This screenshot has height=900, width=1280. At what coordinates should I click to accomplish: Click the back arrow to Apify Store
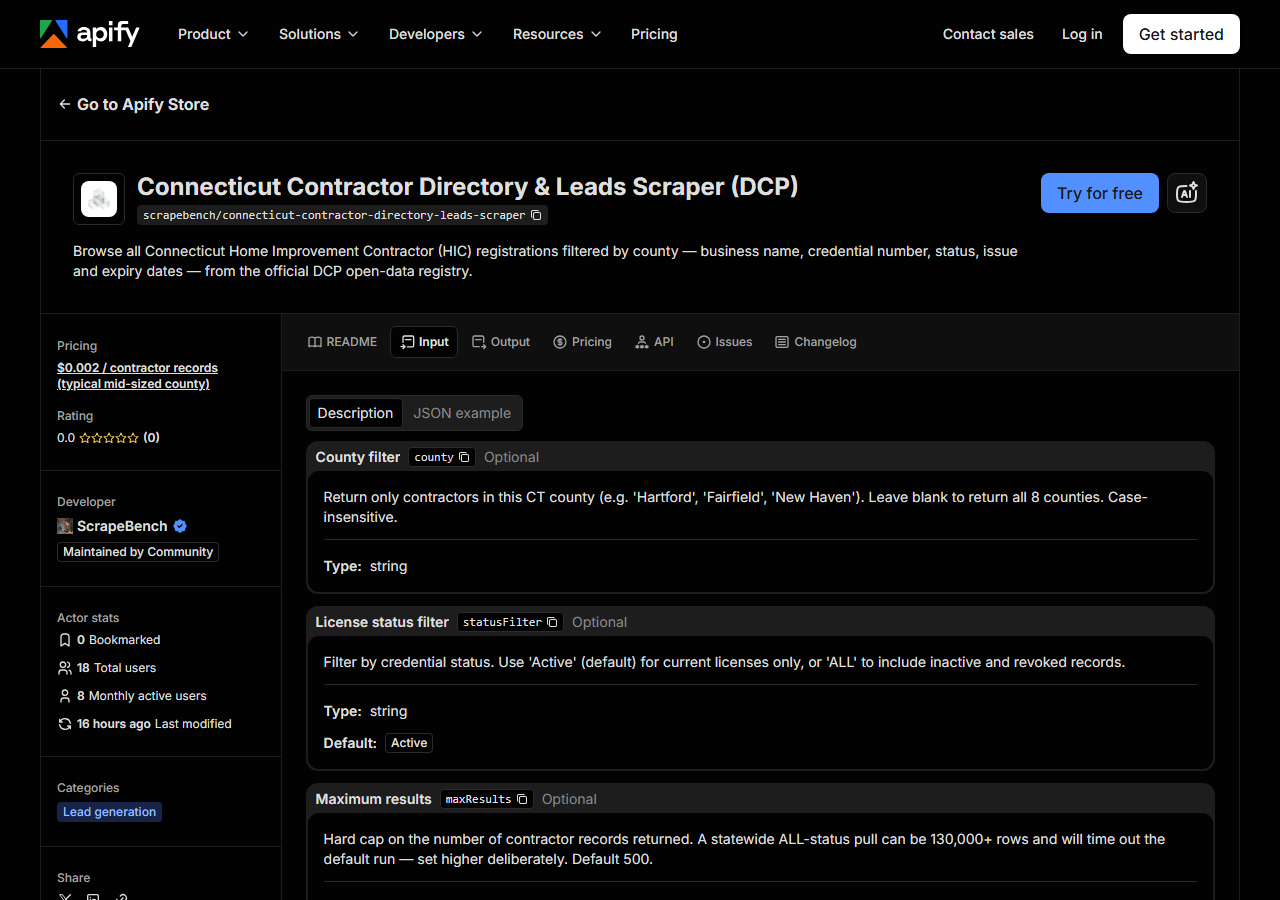click(x=64, y=104)
